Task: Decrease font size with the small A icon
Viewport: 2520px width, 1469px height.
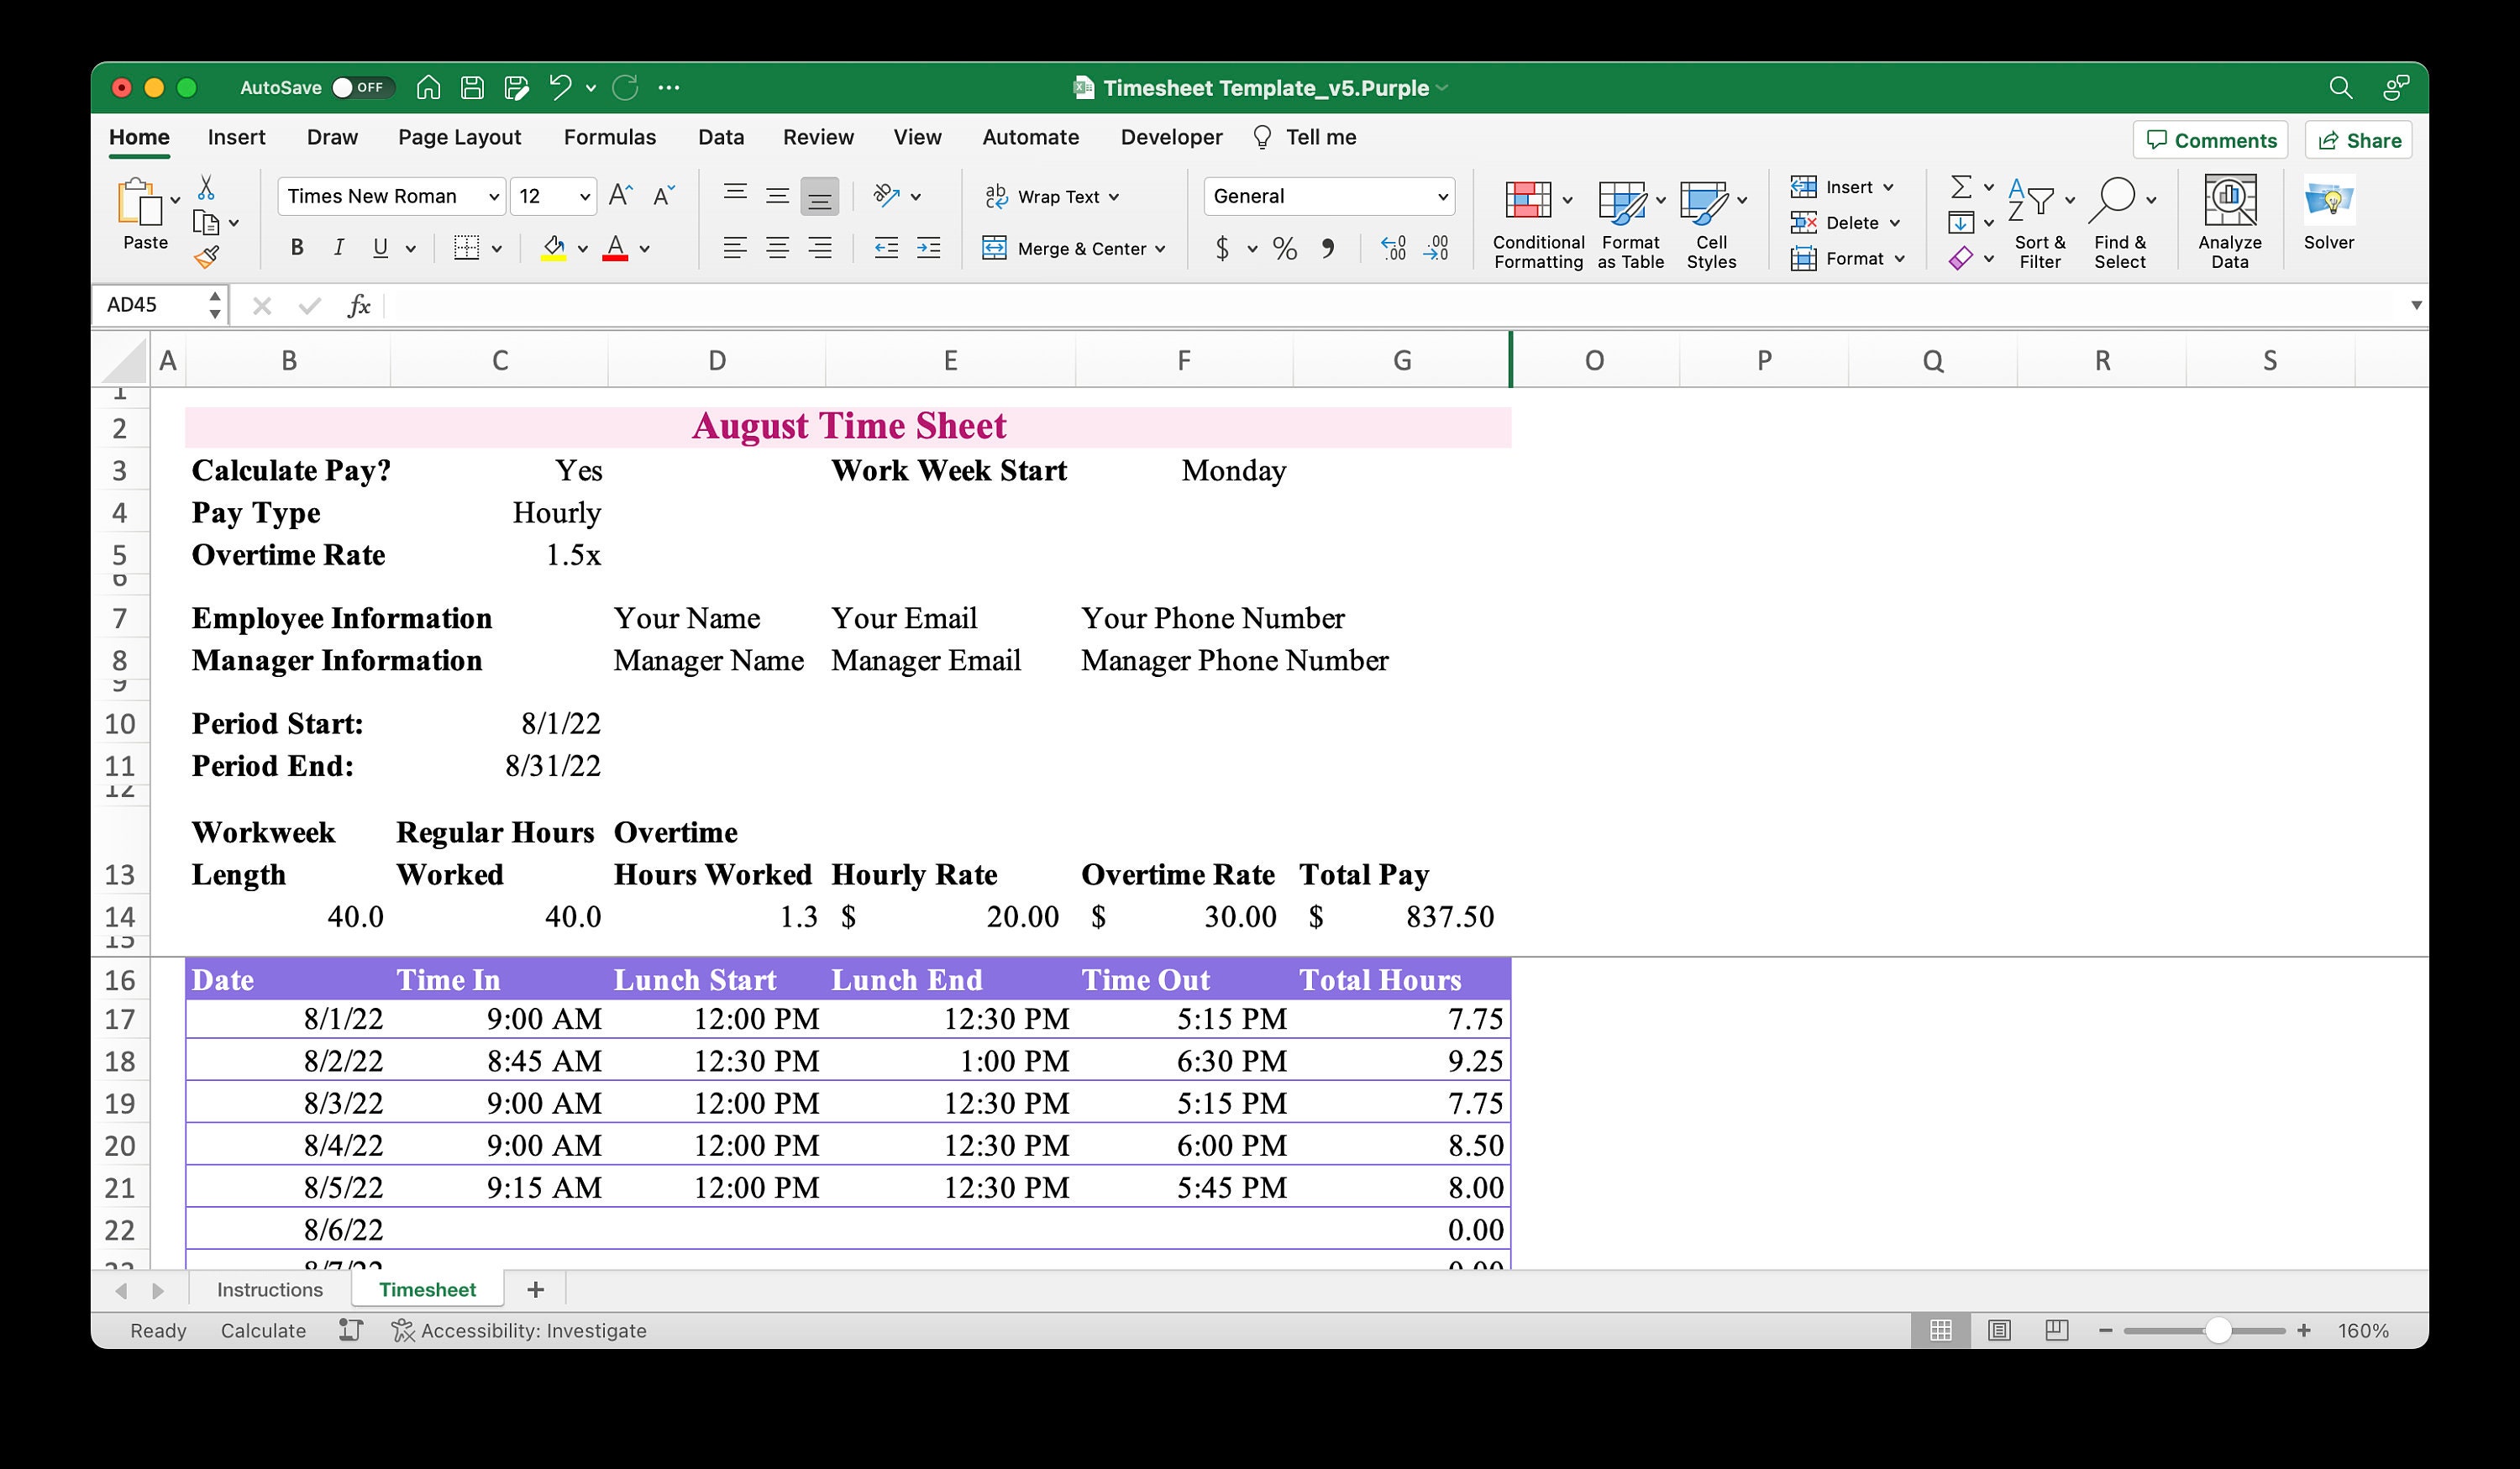Action: pos(663,196)
